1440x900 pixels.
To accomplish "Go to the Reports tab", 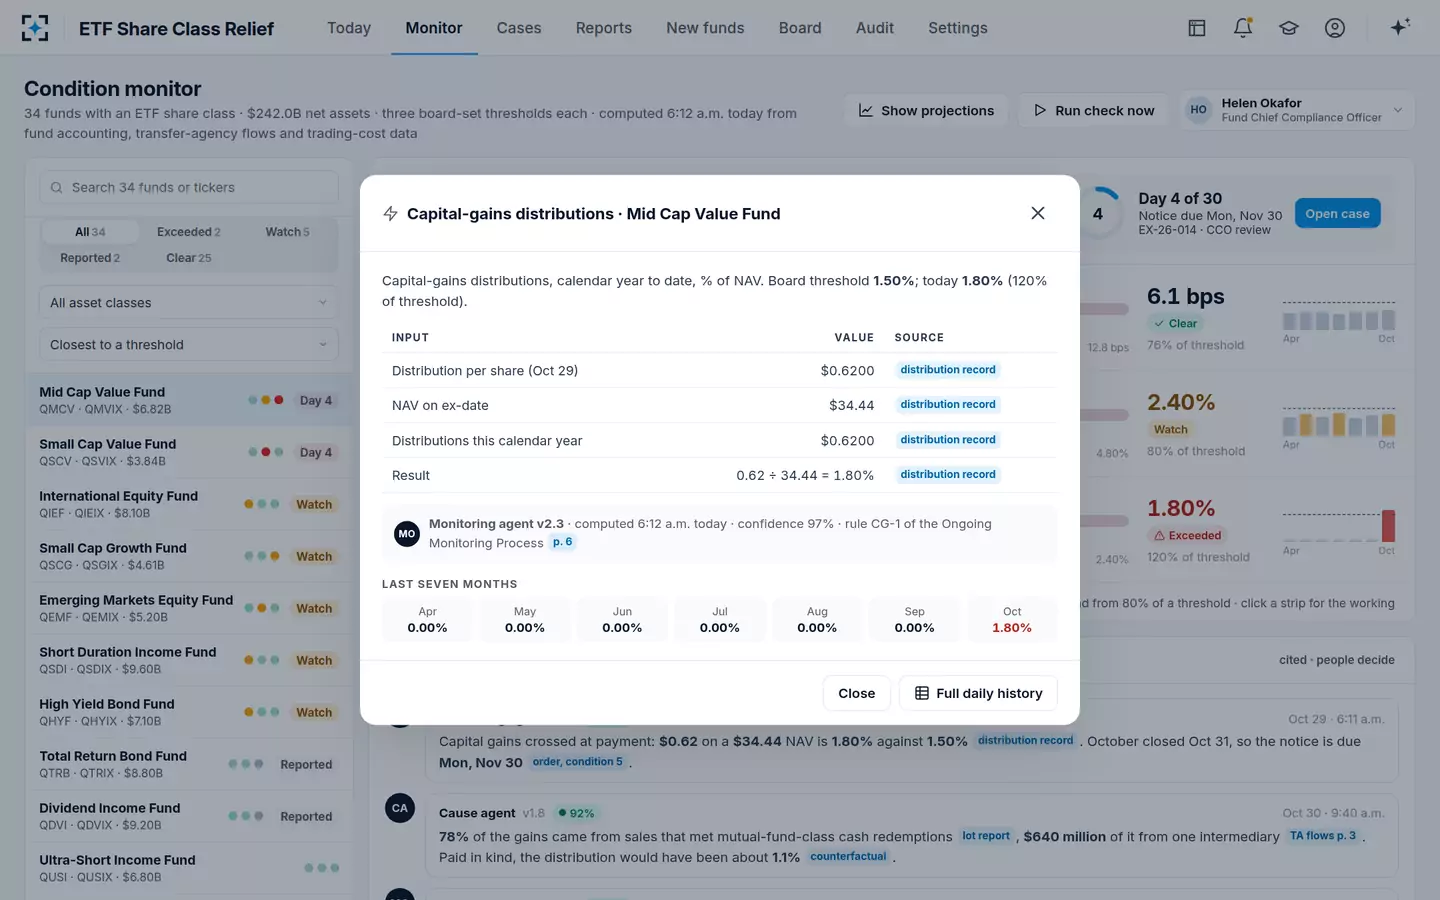I will click(604, 28).
